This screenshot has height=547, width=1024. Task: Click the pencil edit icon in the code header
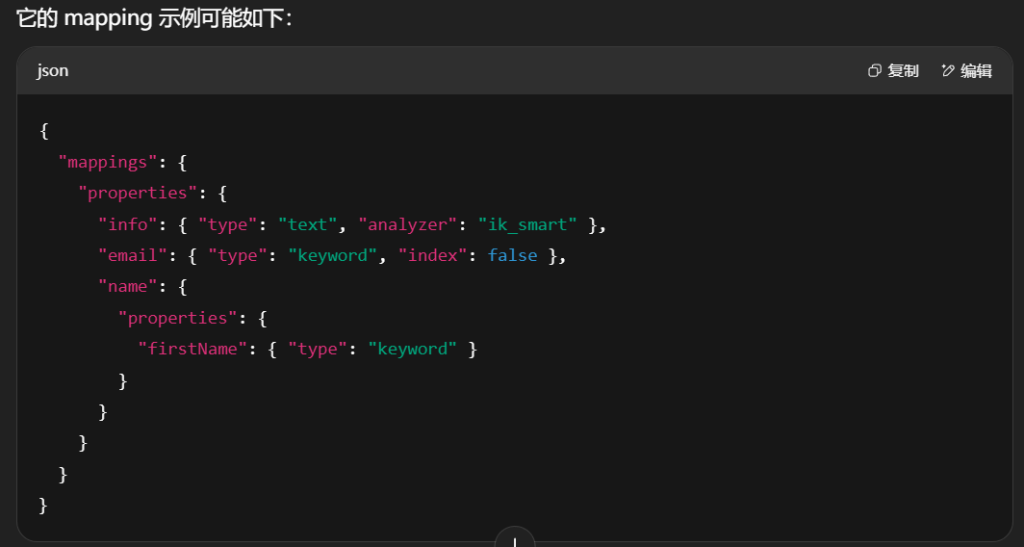(x=947, y=71)
